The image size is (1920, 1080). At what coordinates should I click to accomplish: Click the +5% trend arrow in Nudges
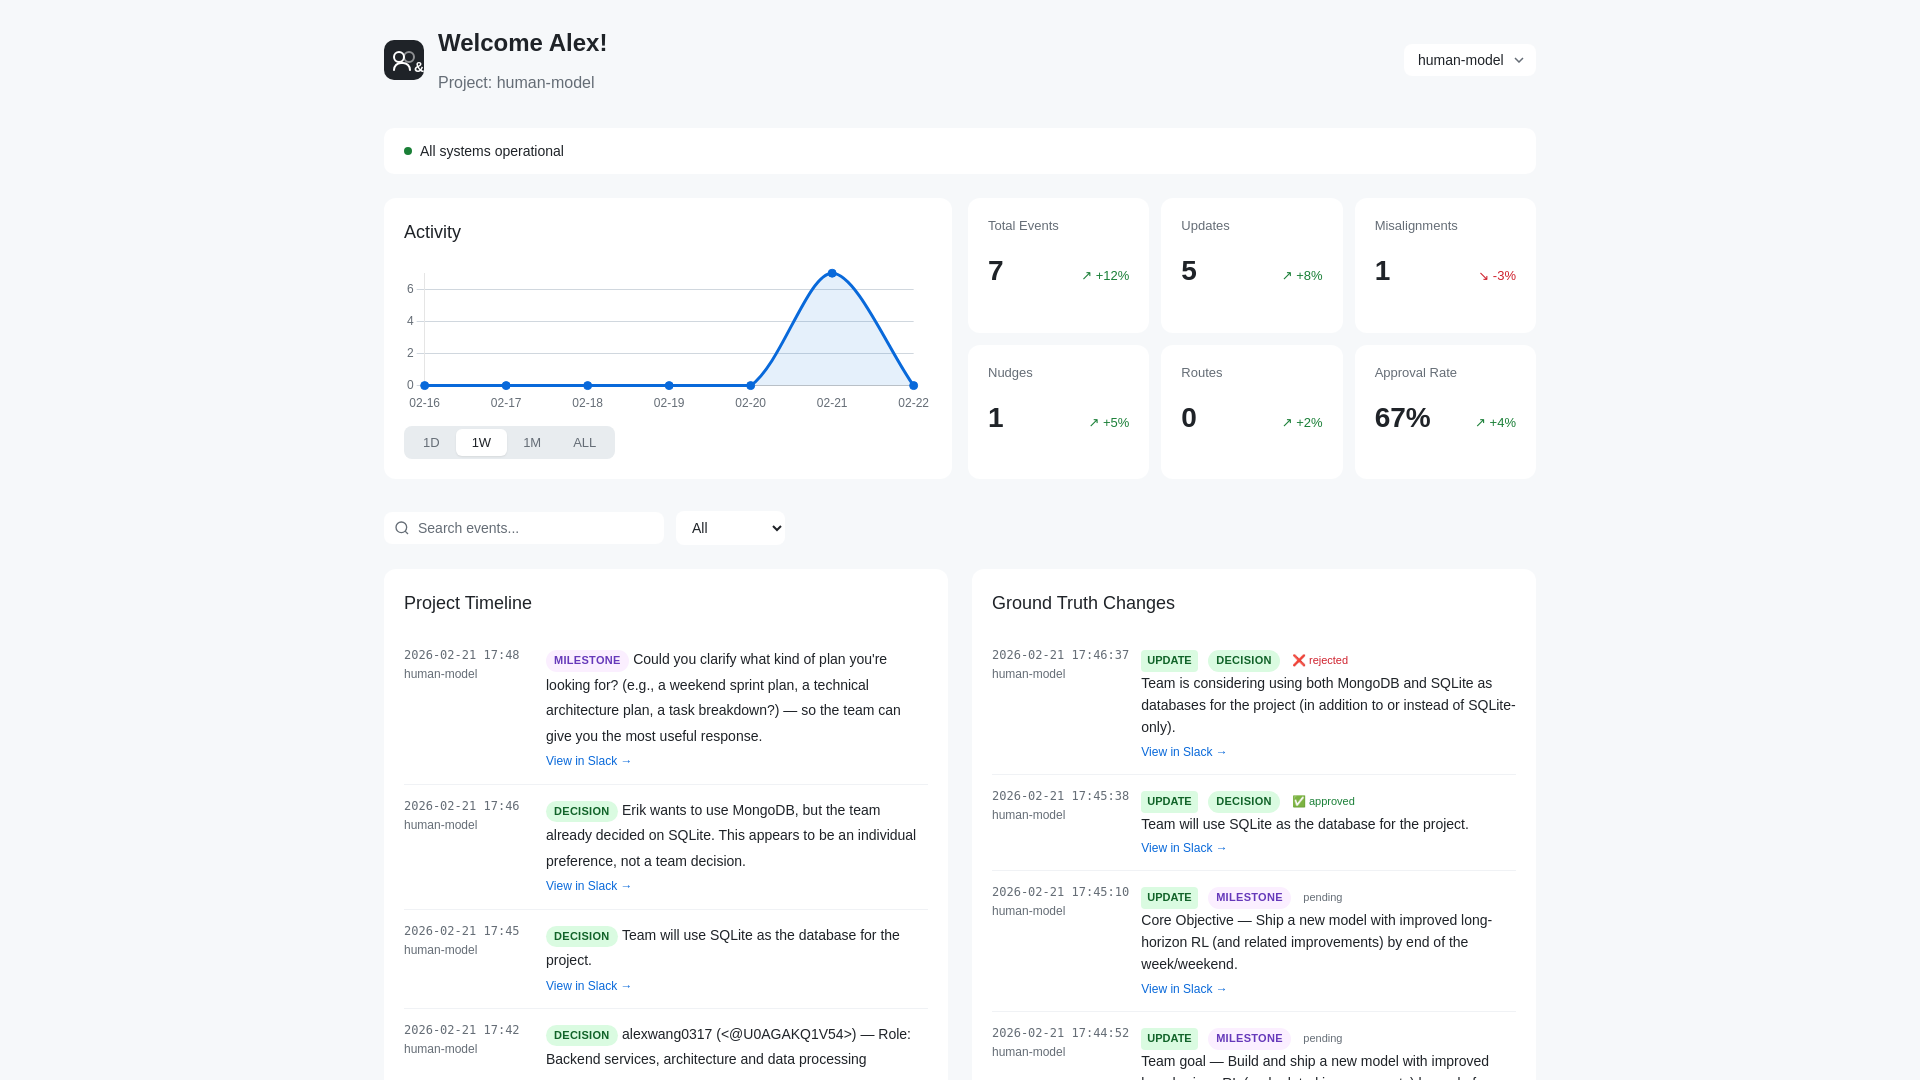pyautogui.click(x=1094, y=423)
